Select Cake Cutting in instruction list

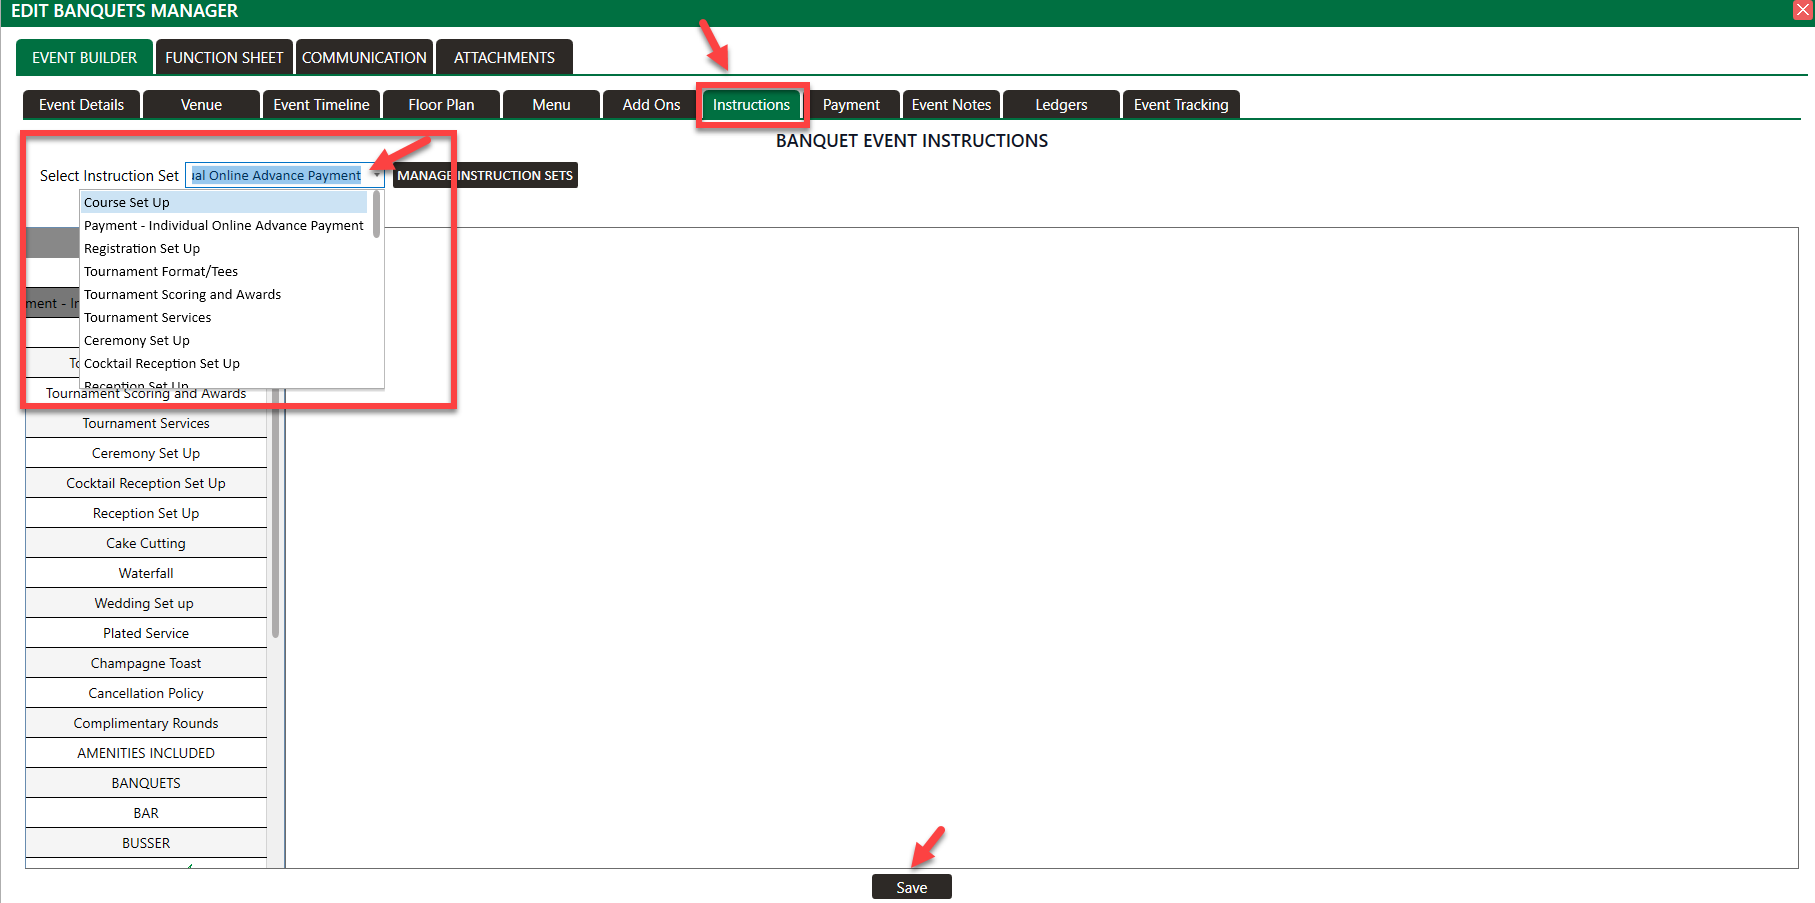click(x=146, y=543)
